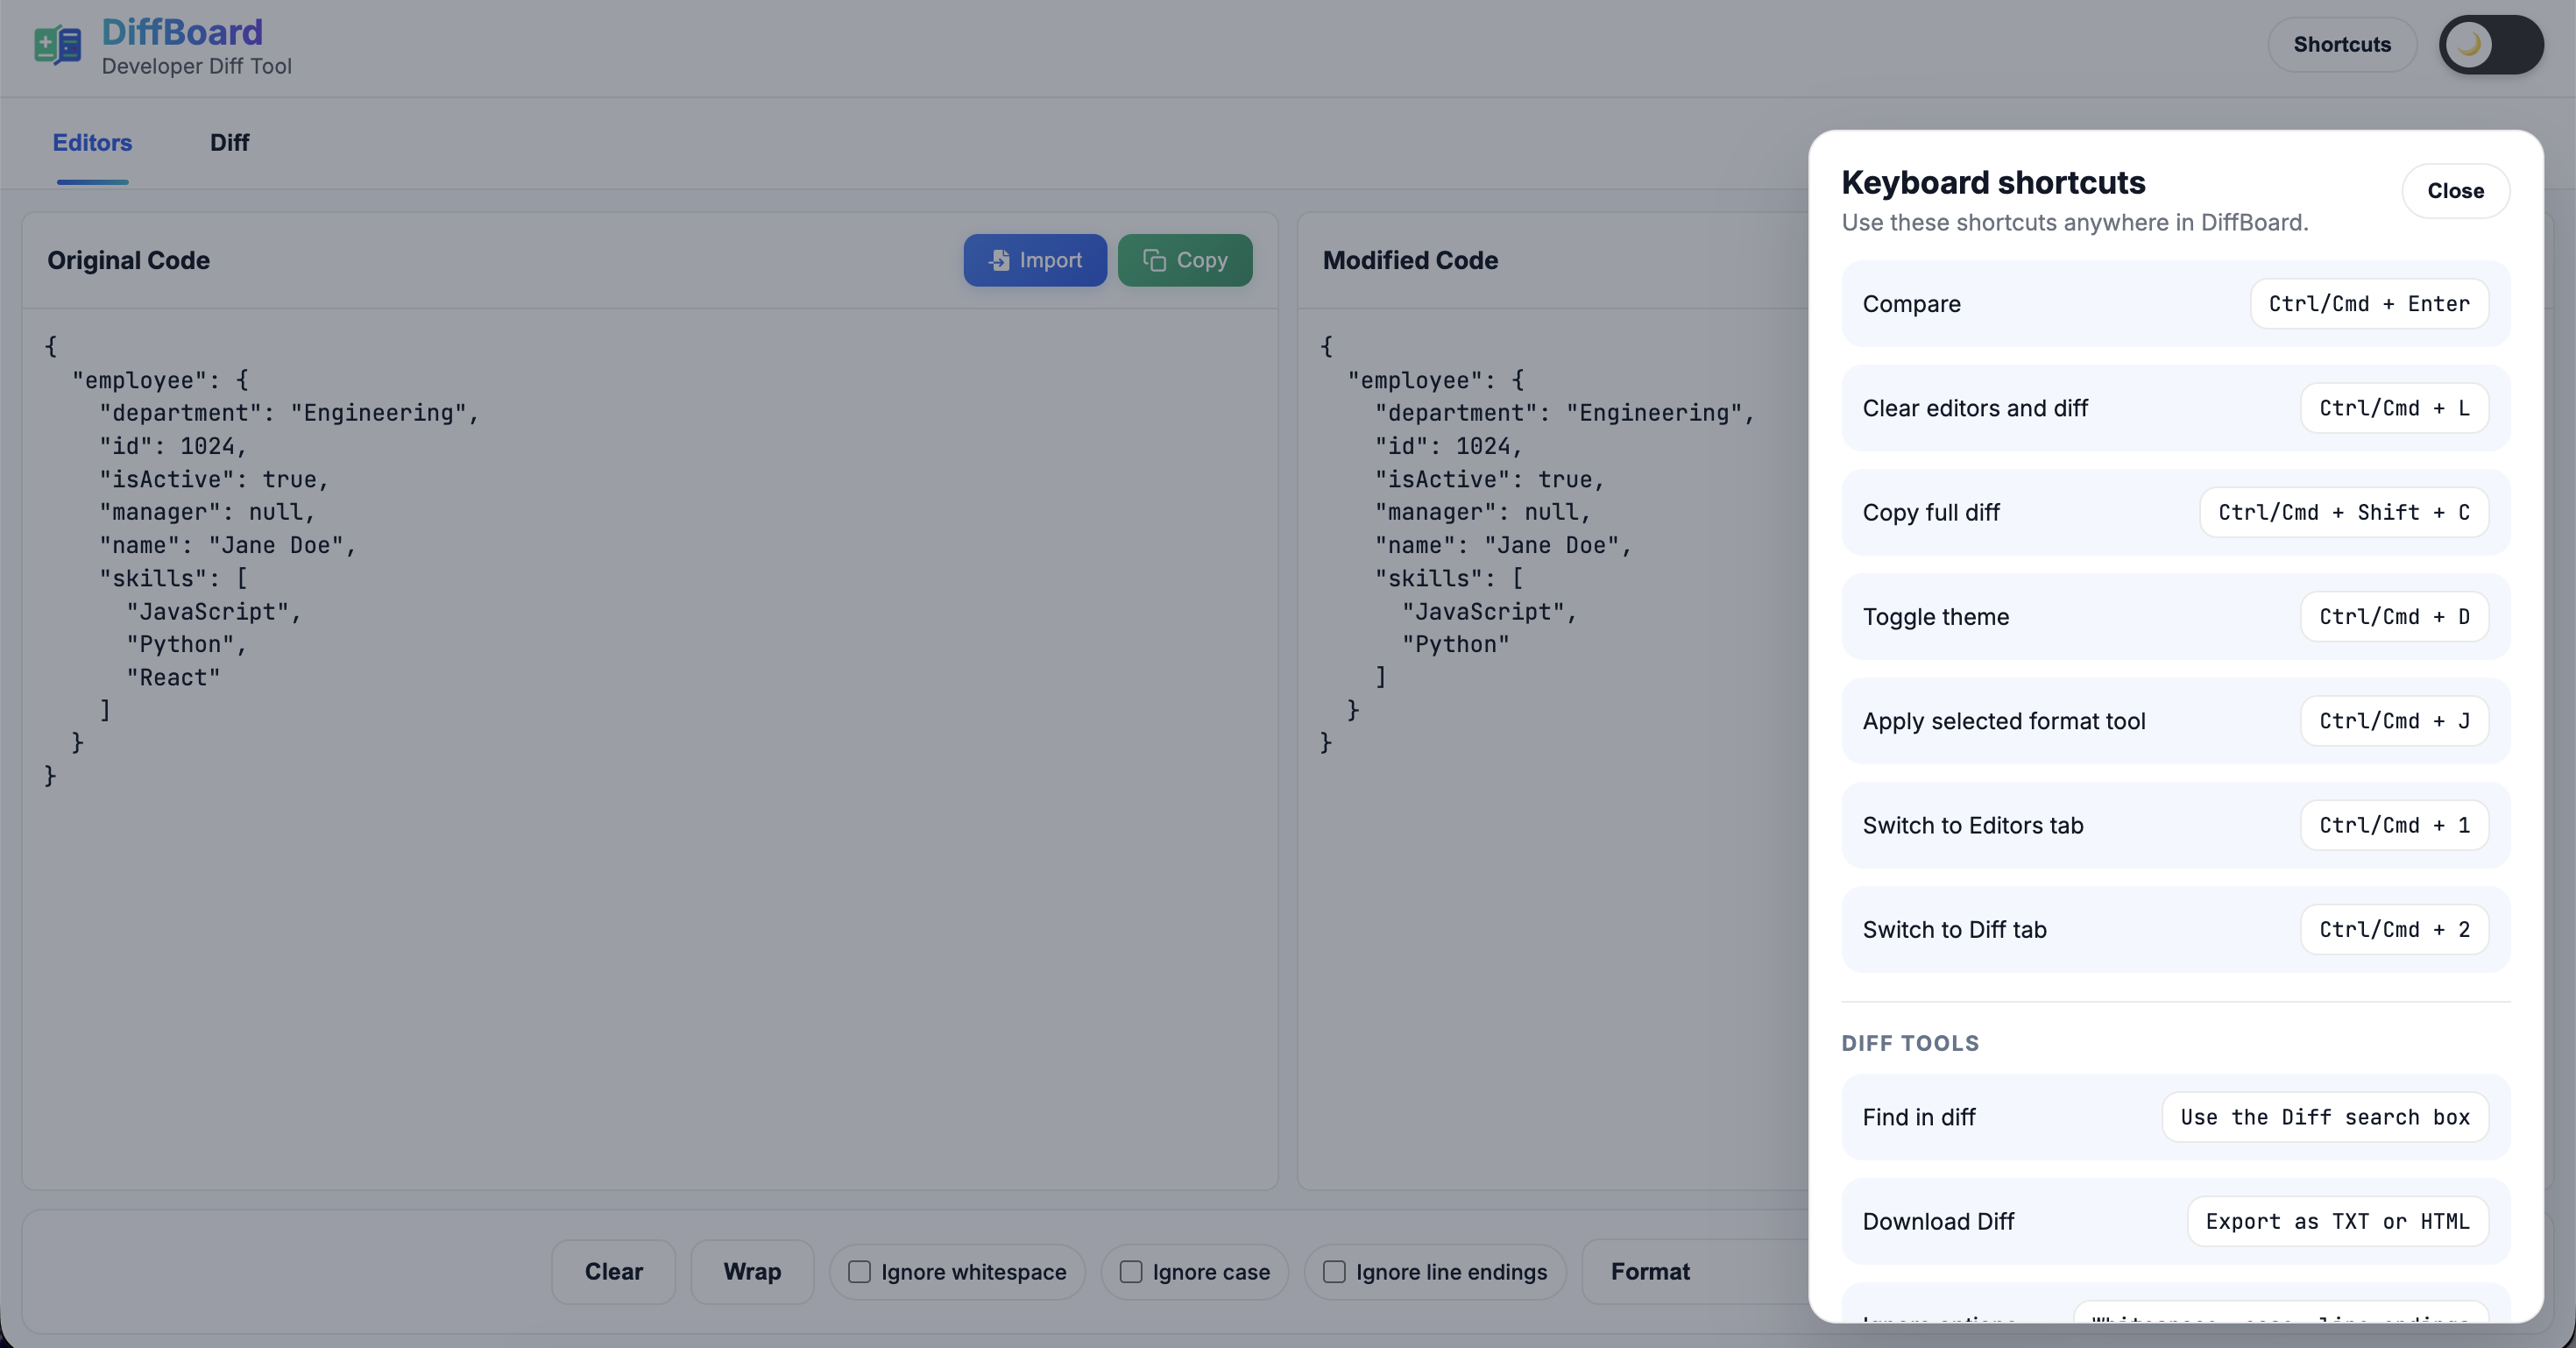Switch to the Editors tab

92,143
